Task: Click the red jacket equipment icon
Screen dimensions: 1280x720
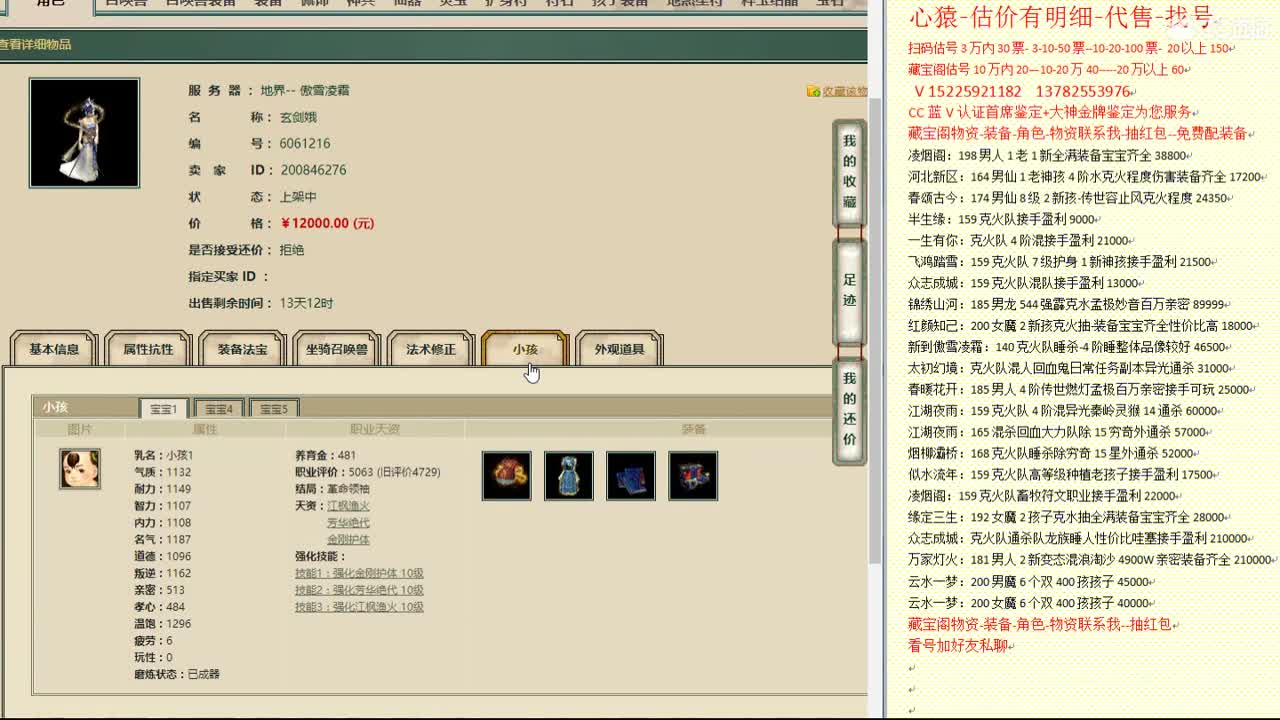Action: coord(507,476)
